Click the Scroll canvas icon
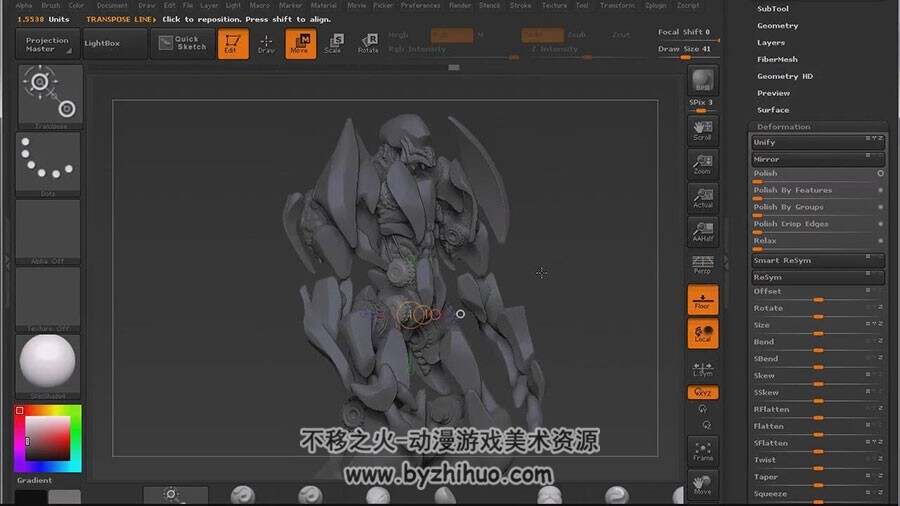Viewport: 900px width, 506px height. tap(703, 131)
